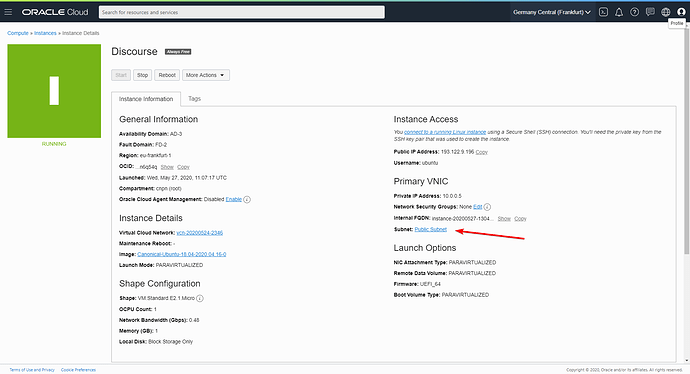
Task: Click the Always Free badge
Action: (178, 52)
